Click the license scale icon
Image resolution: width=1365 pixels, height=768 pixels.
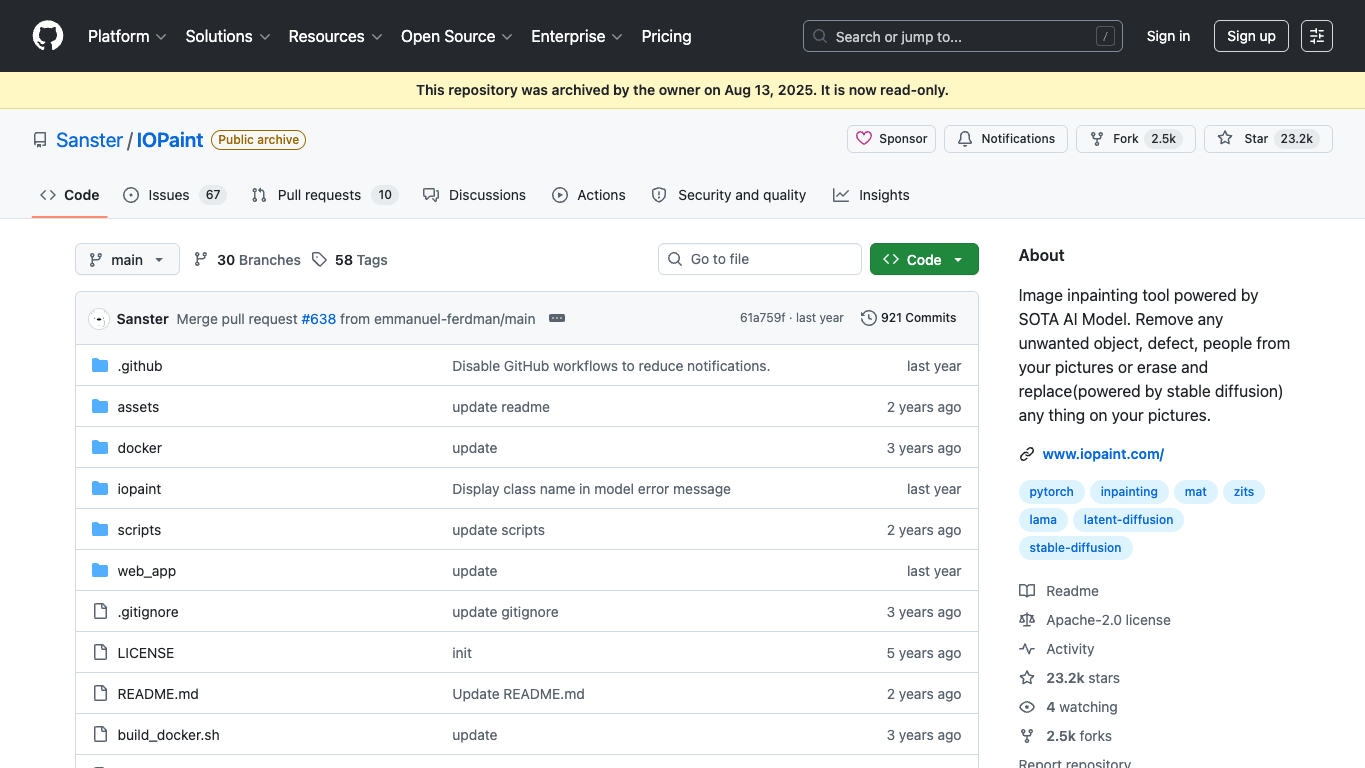click(x=1027, y=620)
